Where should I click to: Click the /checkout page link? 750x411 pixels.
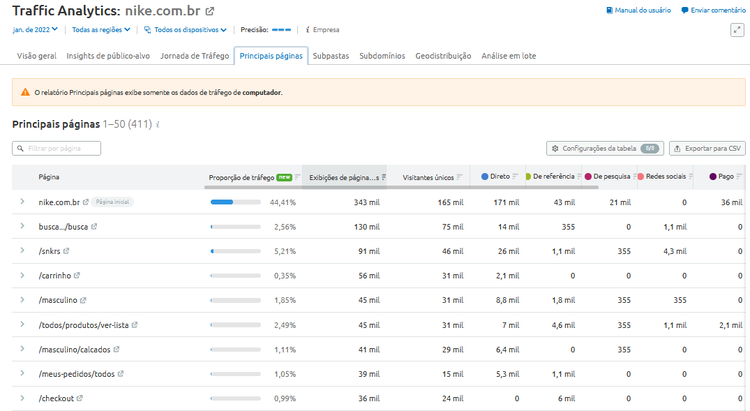click(x=56, y=399)
